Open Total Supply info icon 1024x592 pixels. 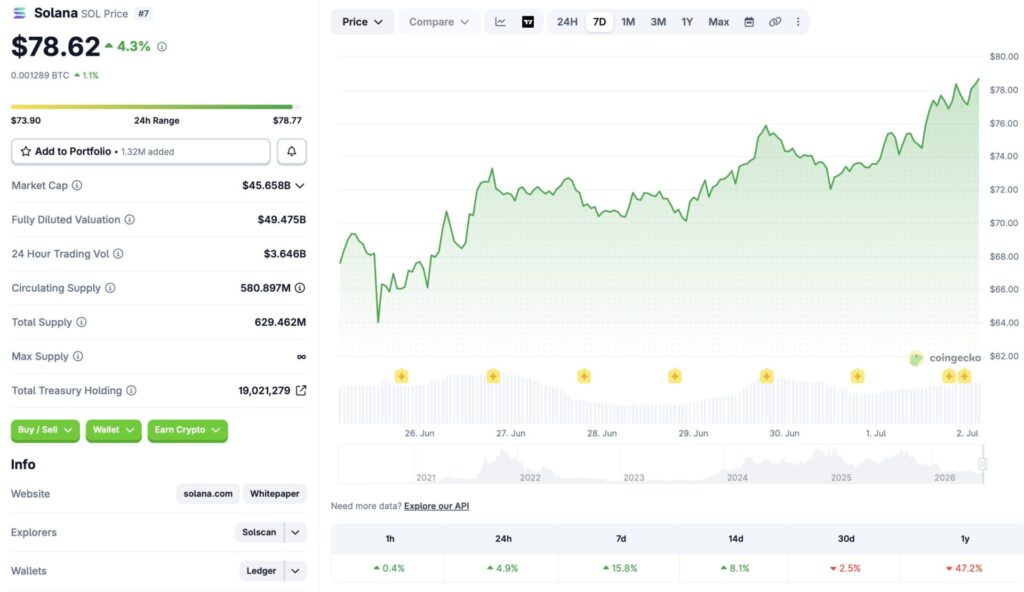(x=82, y=322)
